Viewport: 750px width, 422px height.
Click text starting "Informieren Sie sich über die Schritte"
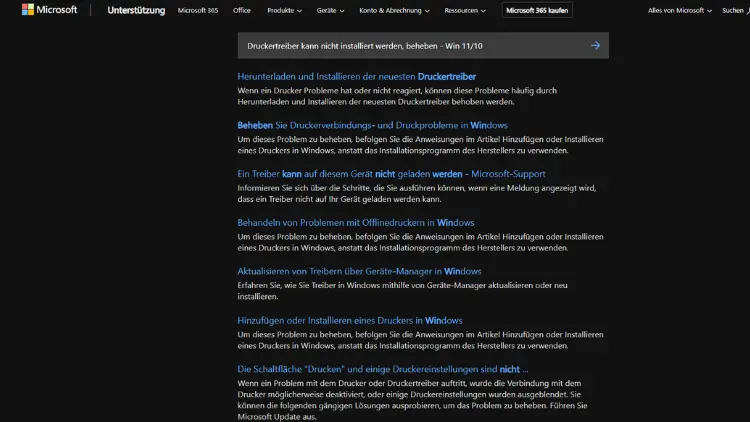(x=417, y=193)
